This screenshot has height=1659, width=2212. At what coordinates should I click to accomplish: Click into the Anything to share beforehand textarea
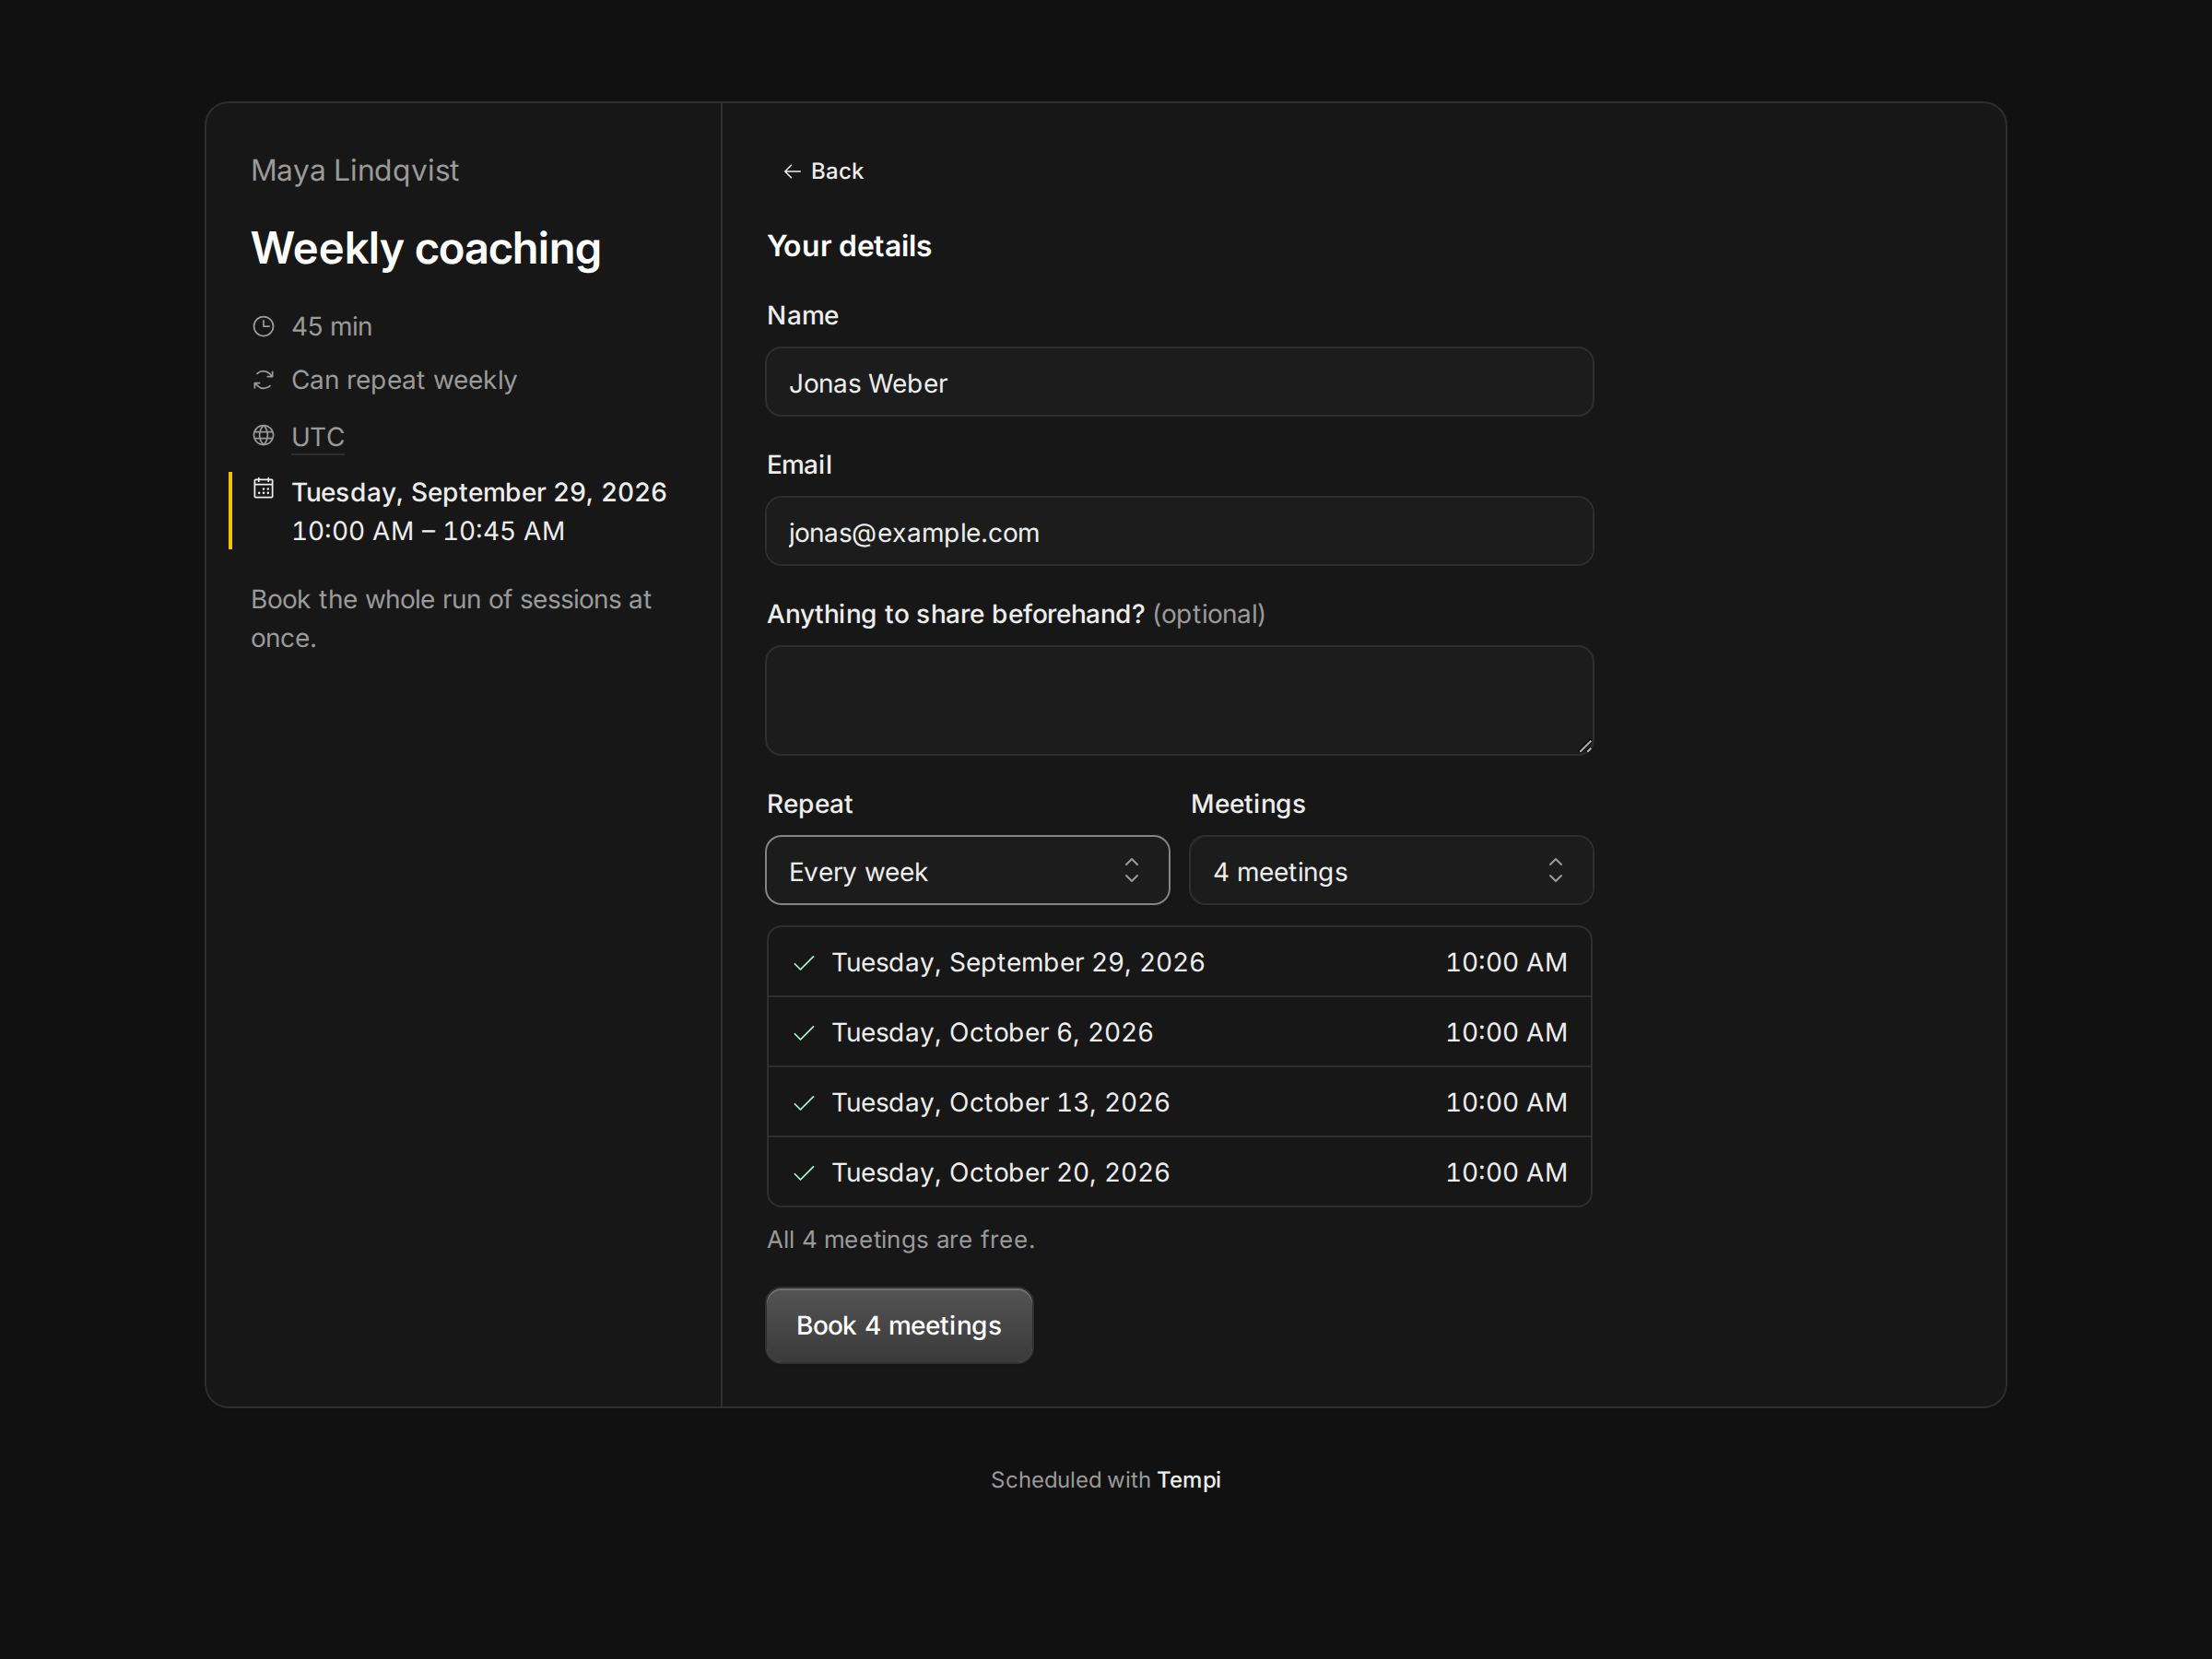[1179, 700]
